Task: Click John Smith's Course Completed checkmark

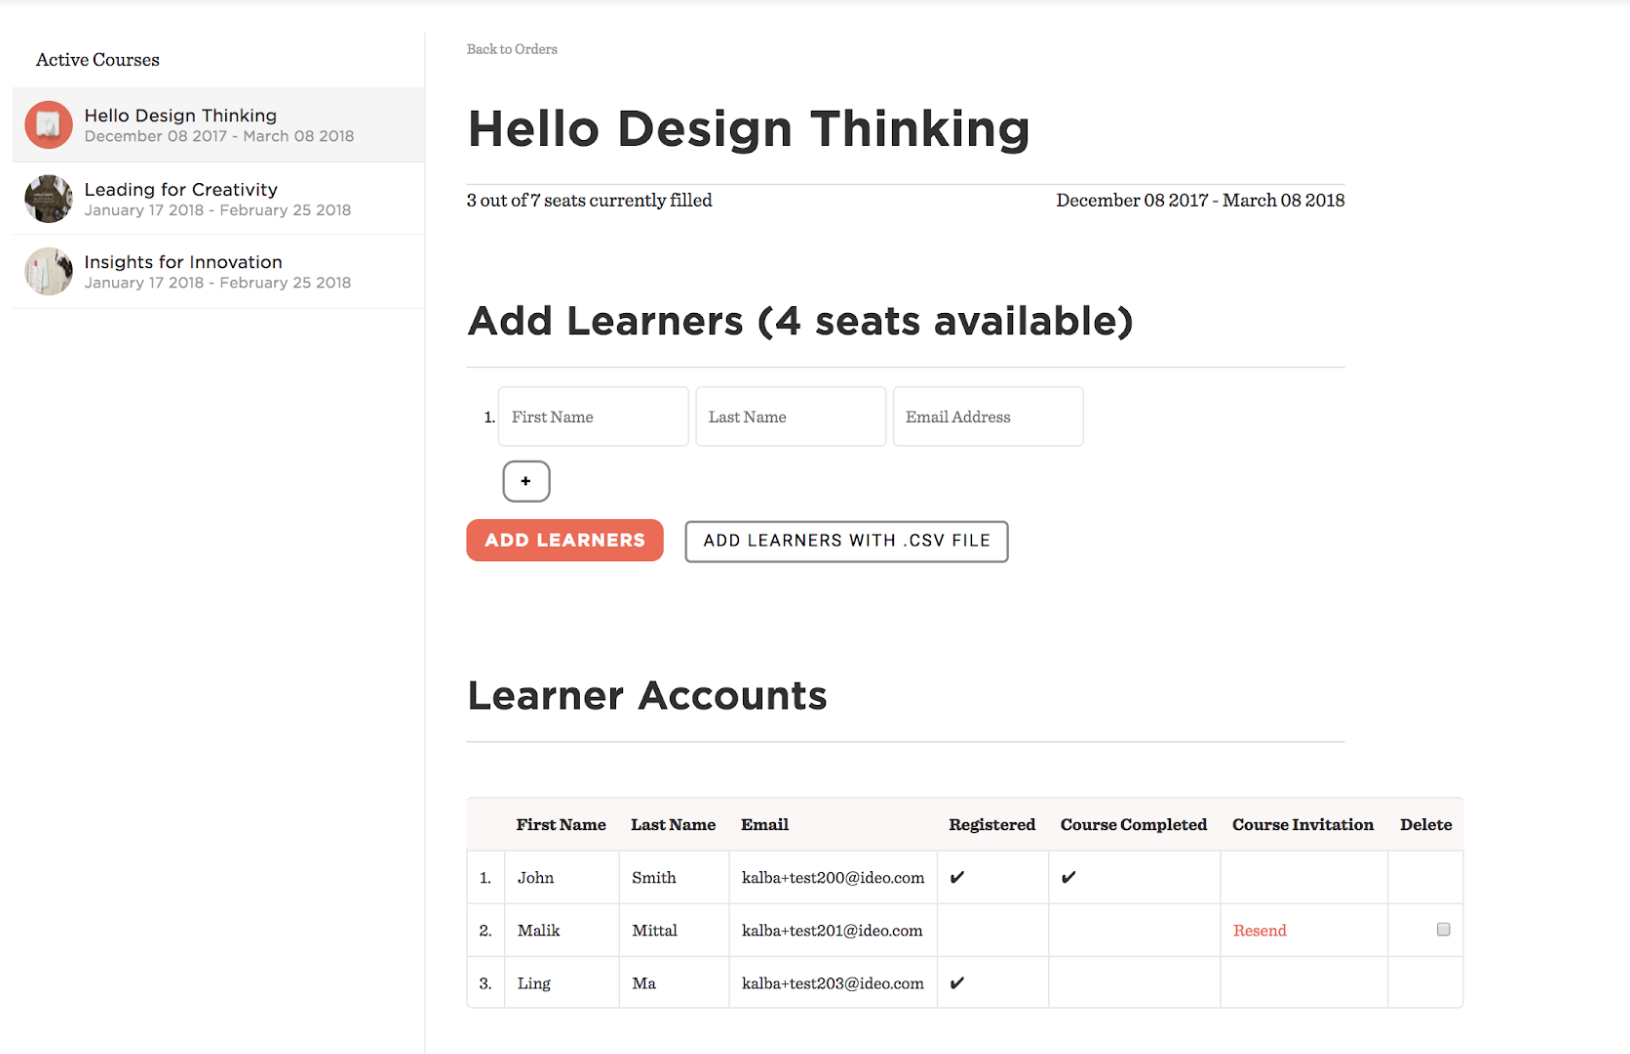Action: (1069, 877)
